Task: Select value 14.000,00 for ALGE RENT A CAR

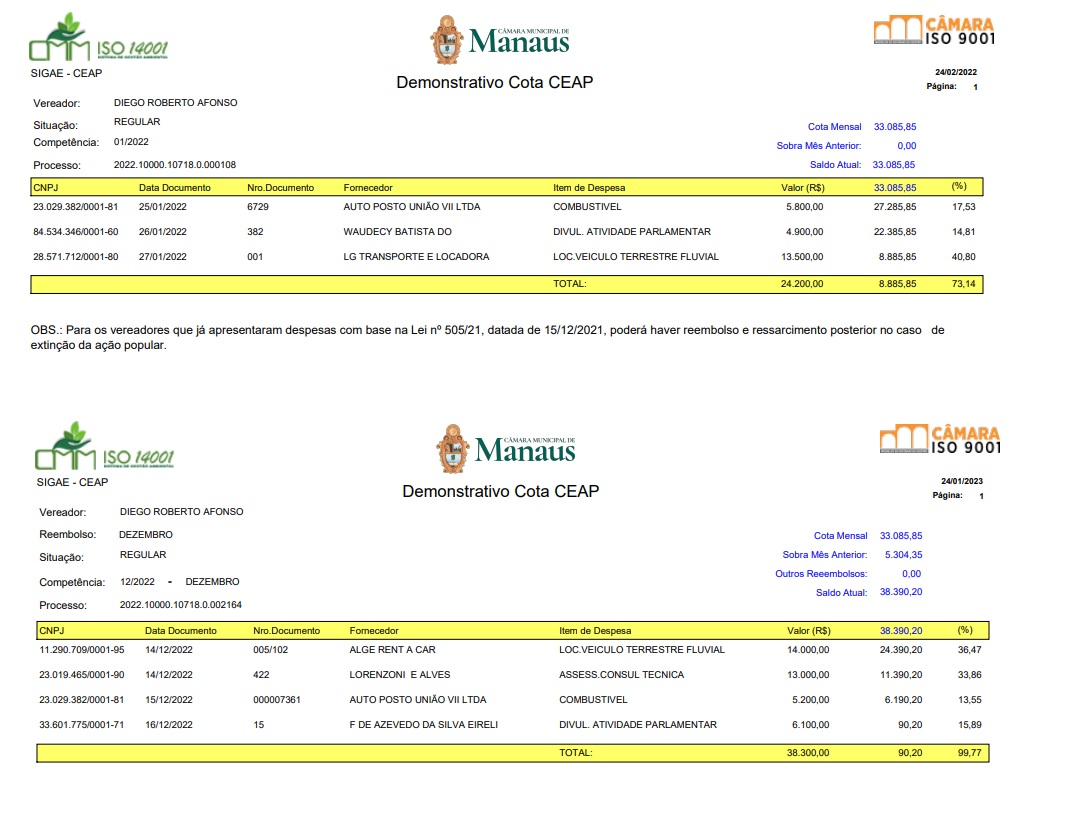Action: click(x=808, y=650)
